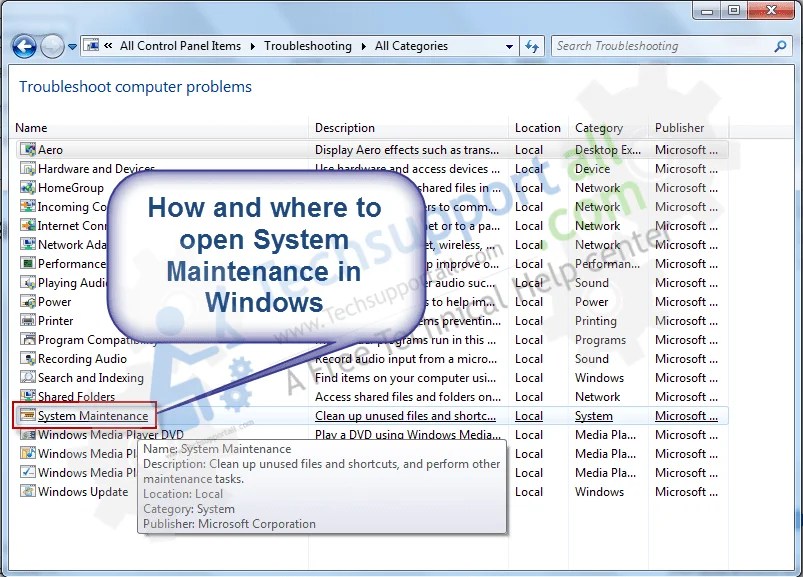
Task: Click the Printer troubleshooter icon
Action: point(27,320)
